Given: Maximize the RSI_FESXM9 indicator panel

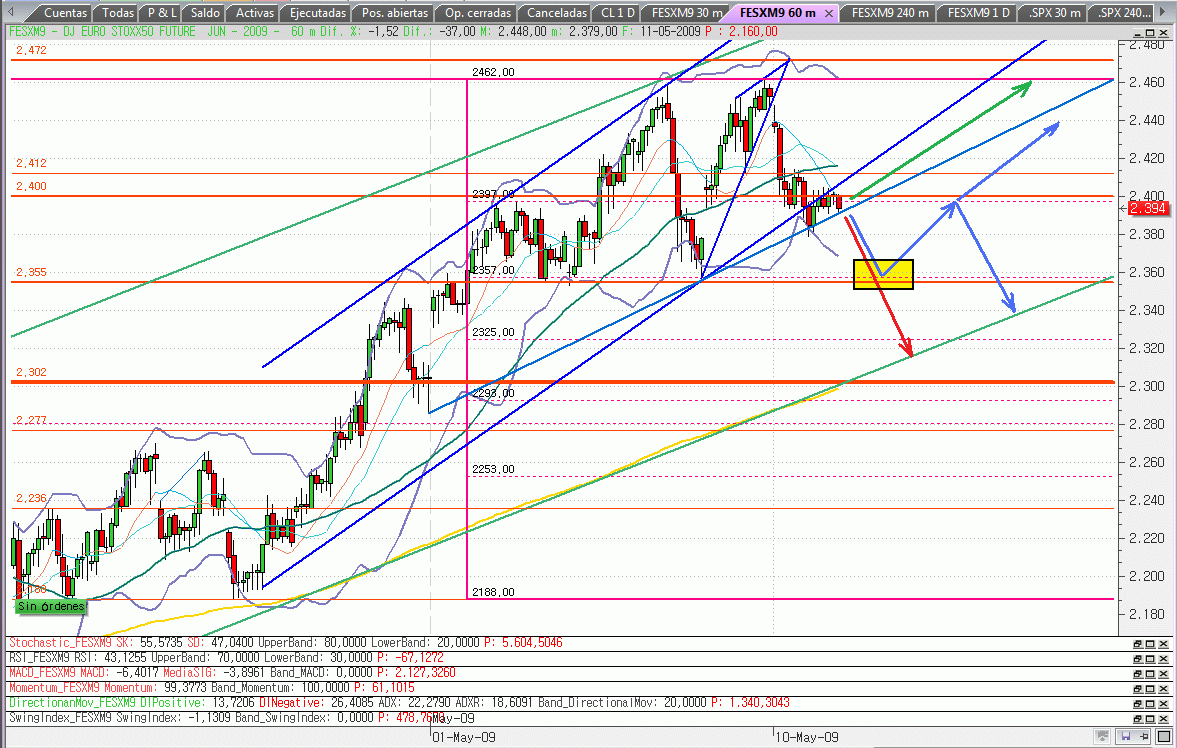Looking at the screenshot, I should pos(1150,659).
